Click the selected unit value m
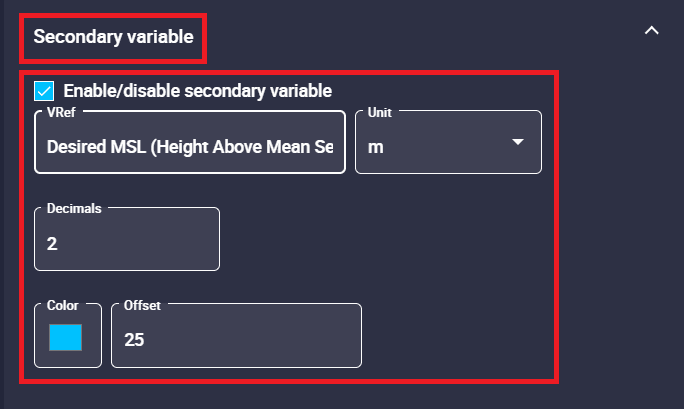684x409 pixels. (x=376, y=146)
